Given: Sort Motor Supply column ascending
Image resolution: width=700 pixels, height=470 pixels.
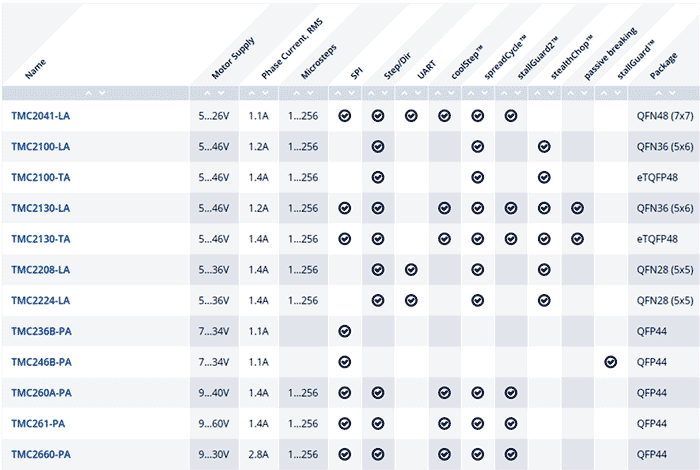Looking at the screenshot, I should (207, 93).
